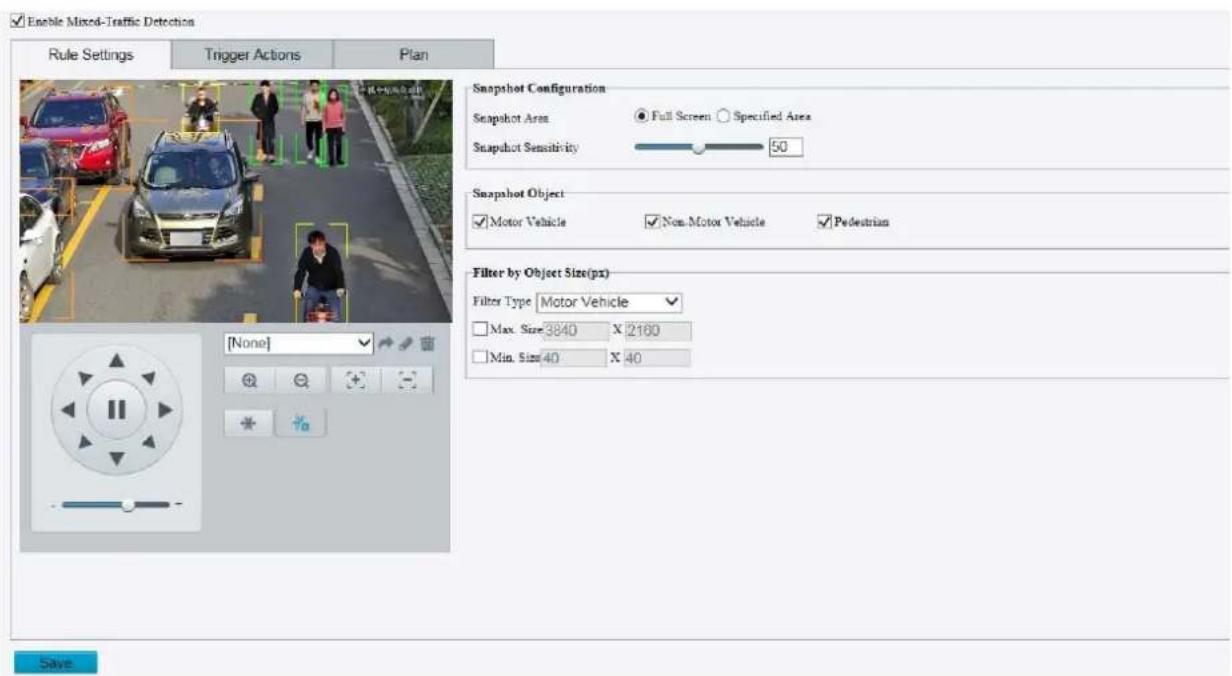Open the Plan tab
The width and height of the screenshot is (1232, 676).
(413, 55)
